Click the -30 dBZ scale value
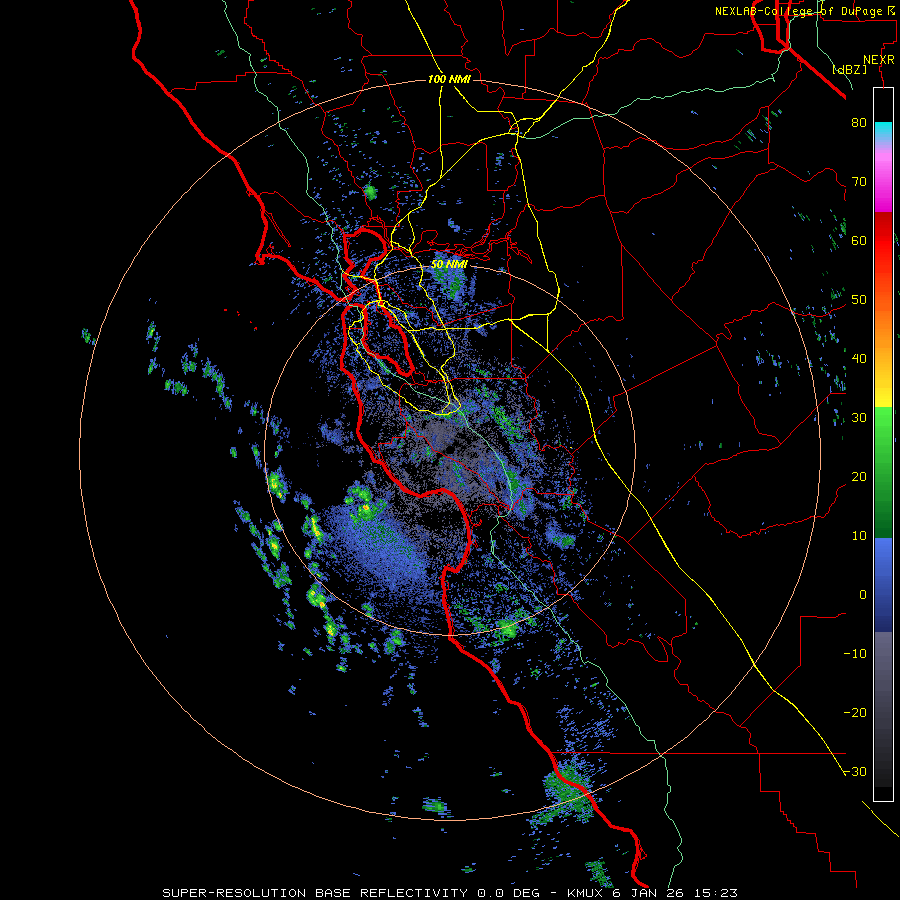This screenshot has width=900, height=900. (855, 773)
